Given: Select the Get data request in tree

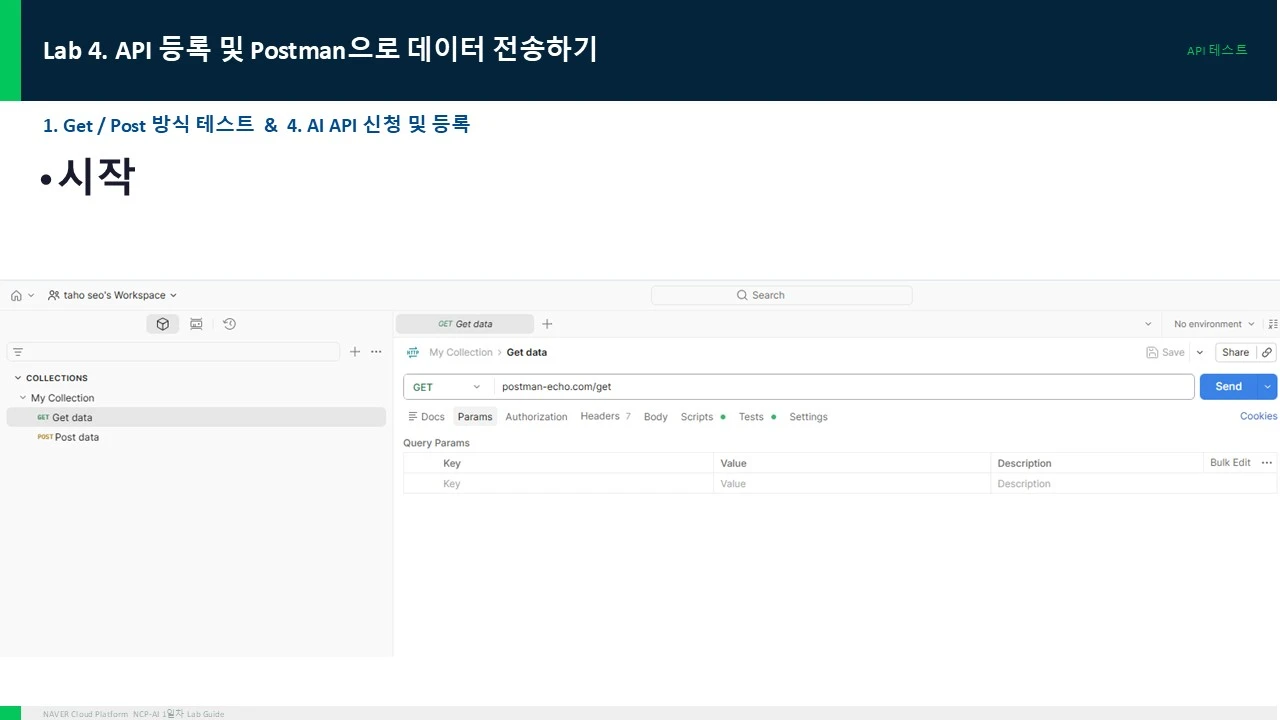Looking at the screenshot, I should point(196,417).
